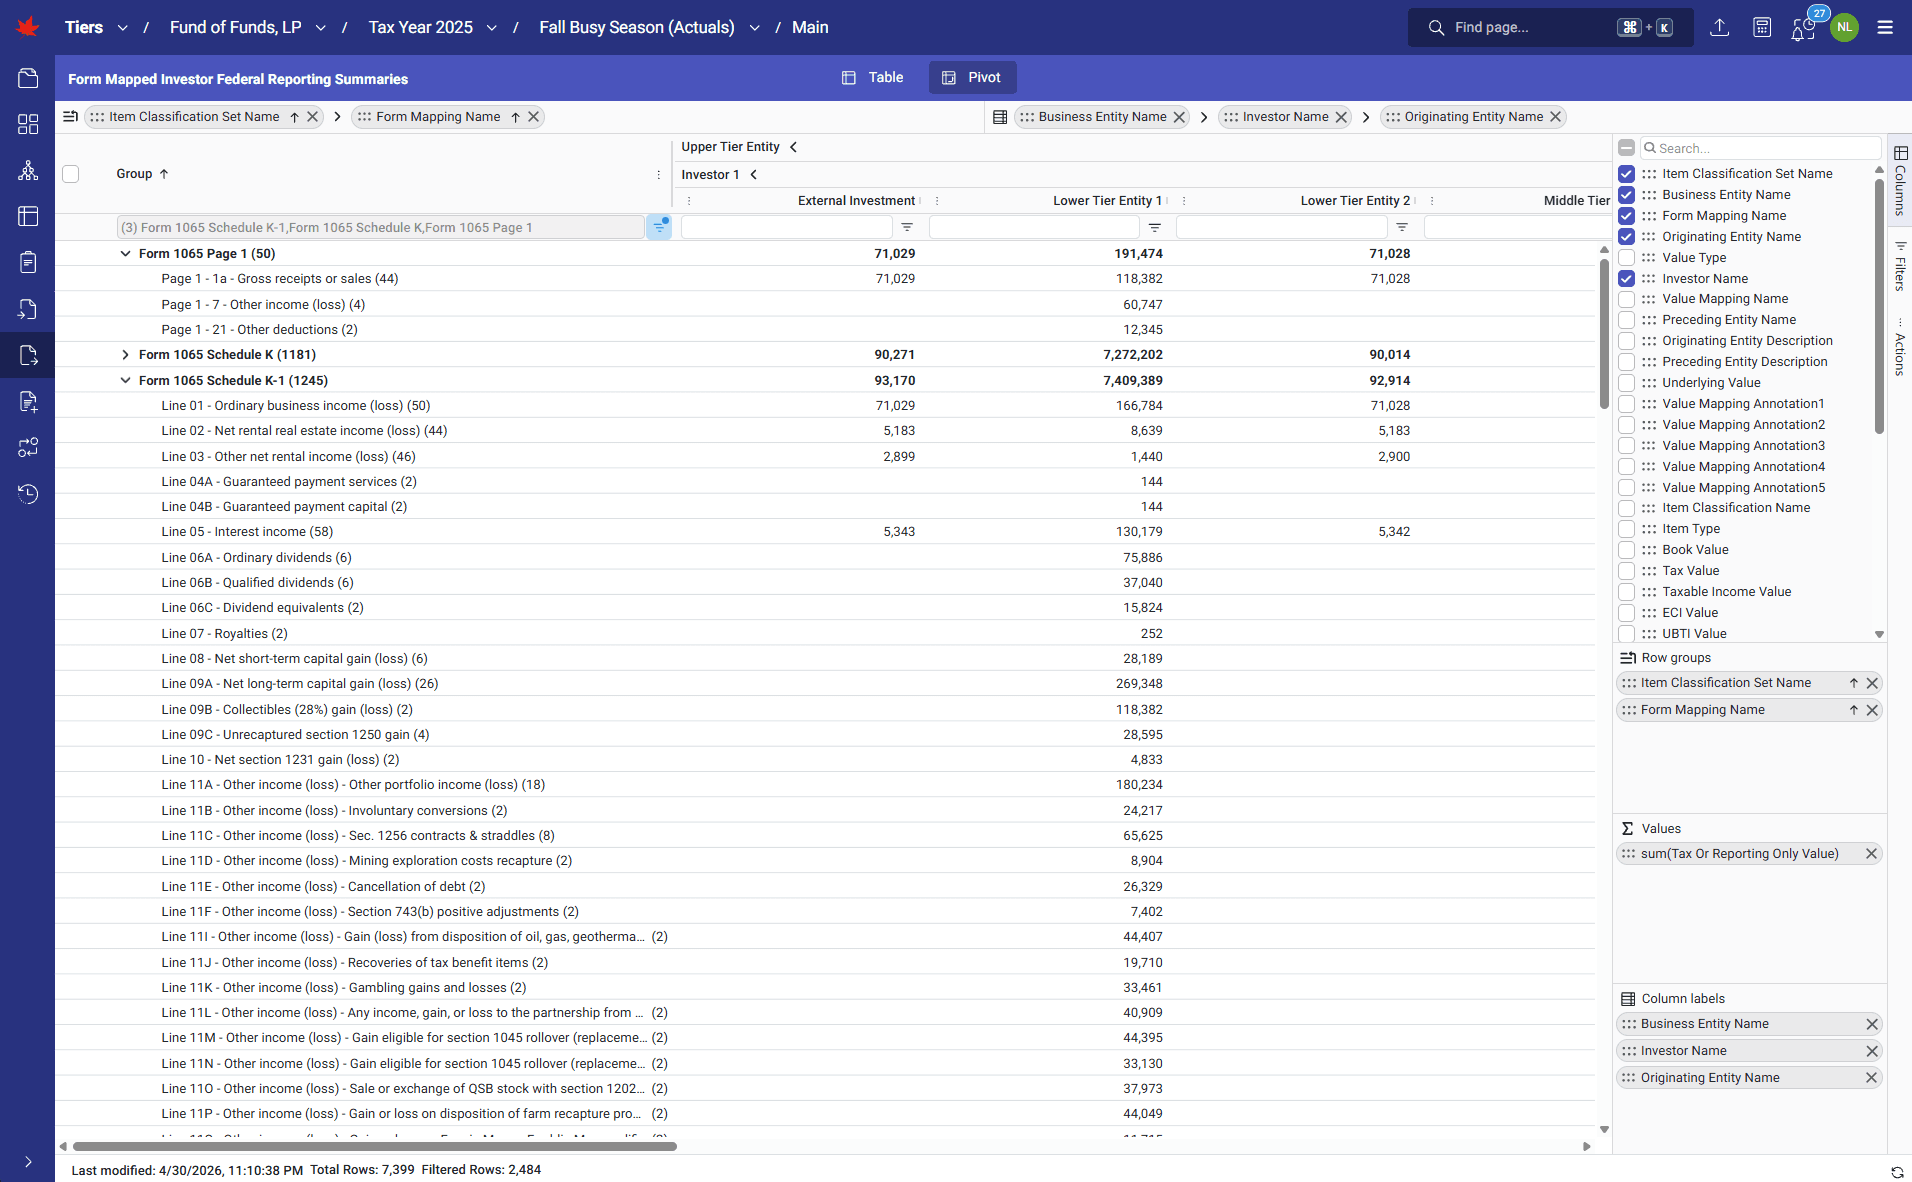This screenshot has height=1182, width=1912.
Task: Click Main in the breadcrumb
Action: [x=810, y=28]
